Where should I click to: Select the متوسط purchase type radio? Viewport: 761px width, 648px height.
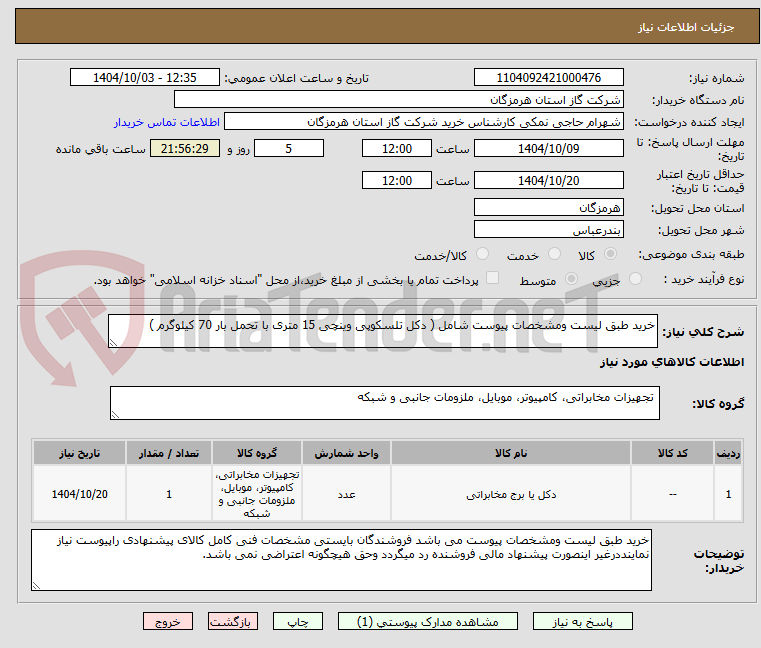(x=571, y=279)
